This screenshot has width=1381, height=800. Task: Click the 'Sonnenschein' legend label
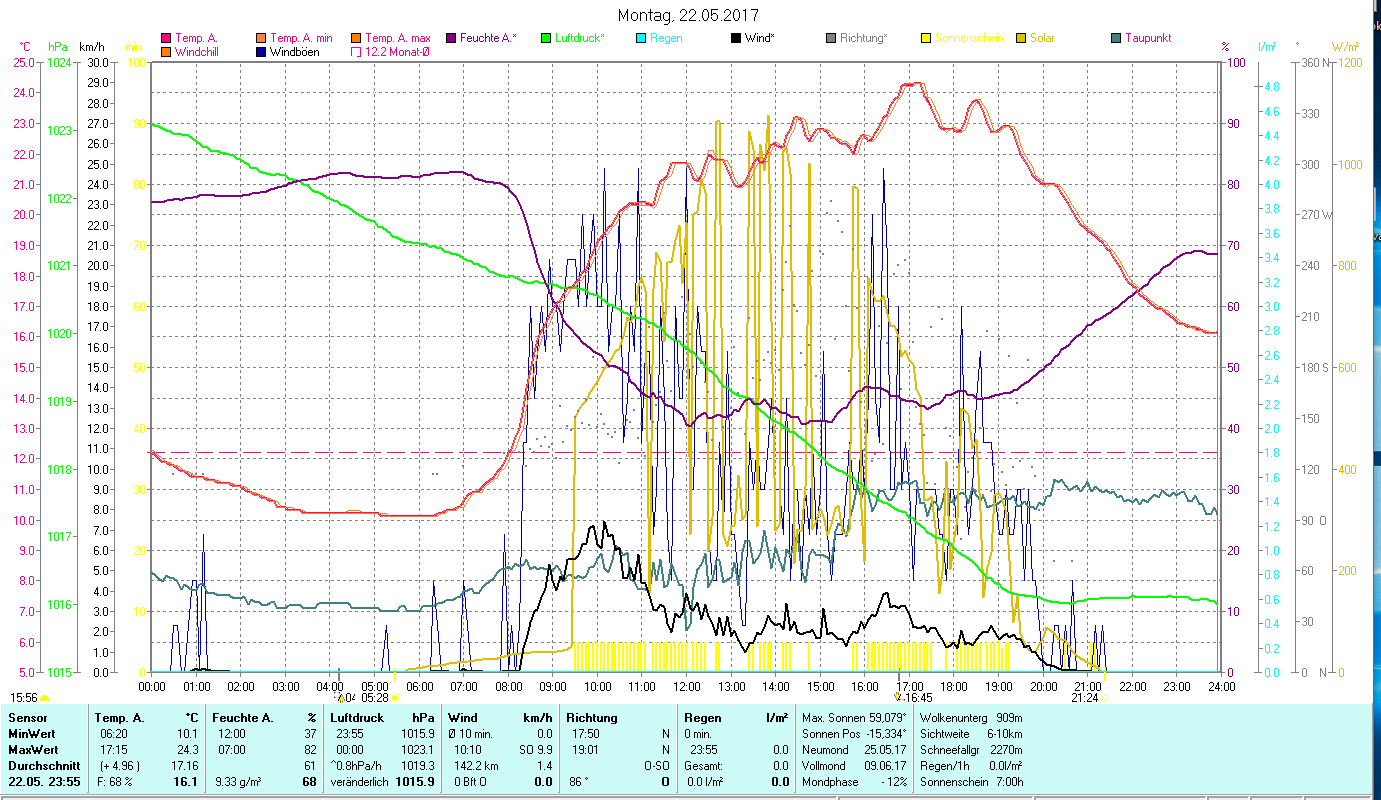(969, 38)
